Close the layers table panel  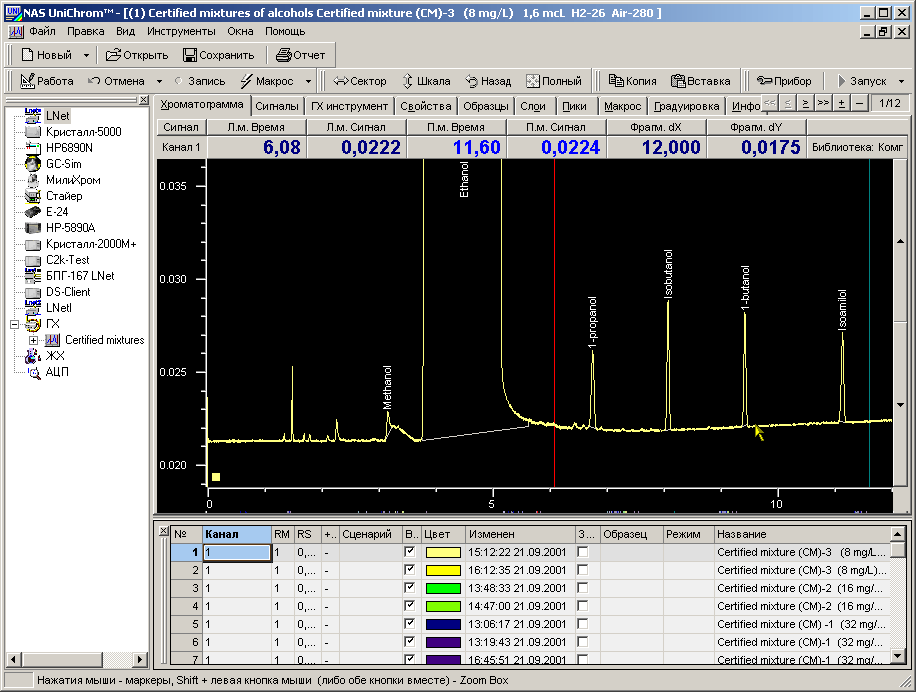point(164,531)
